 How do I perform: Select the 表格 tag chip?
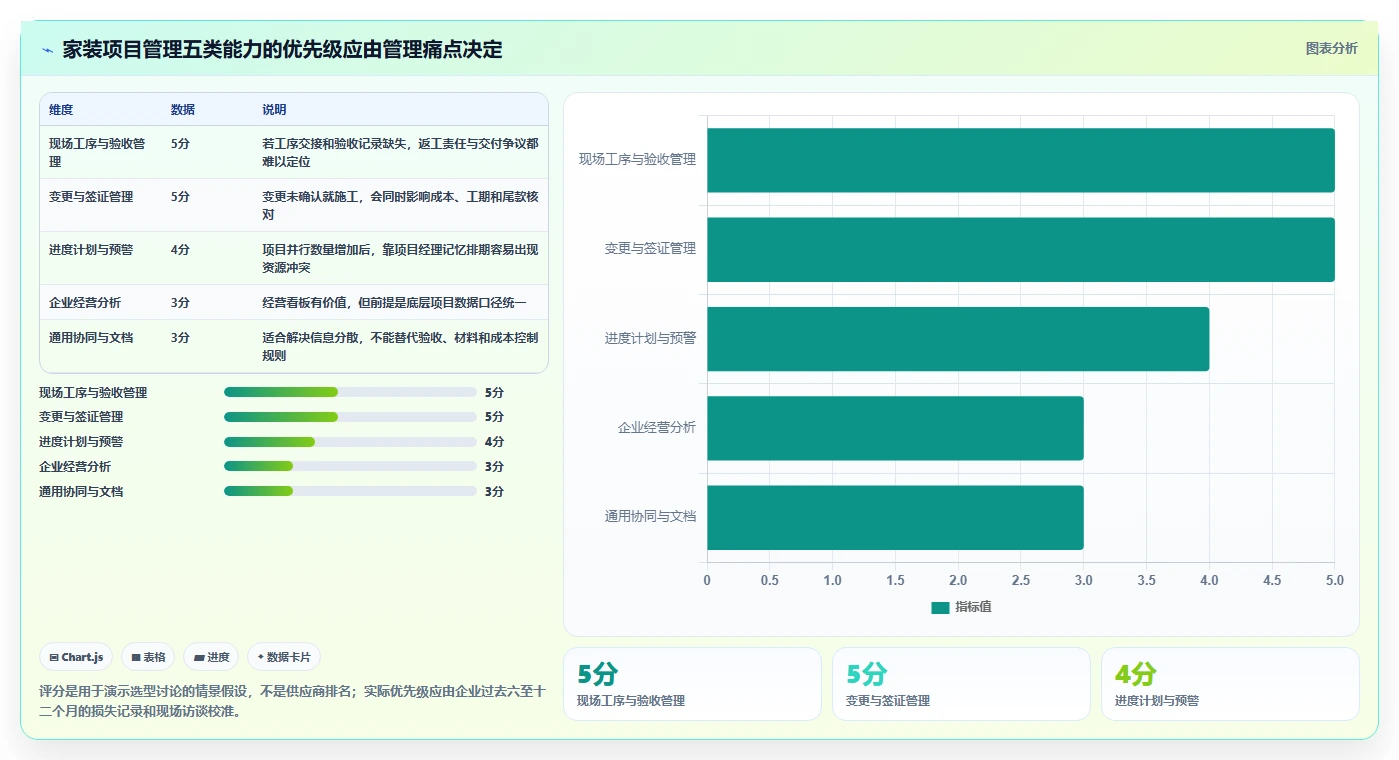[x=148, y=657]
